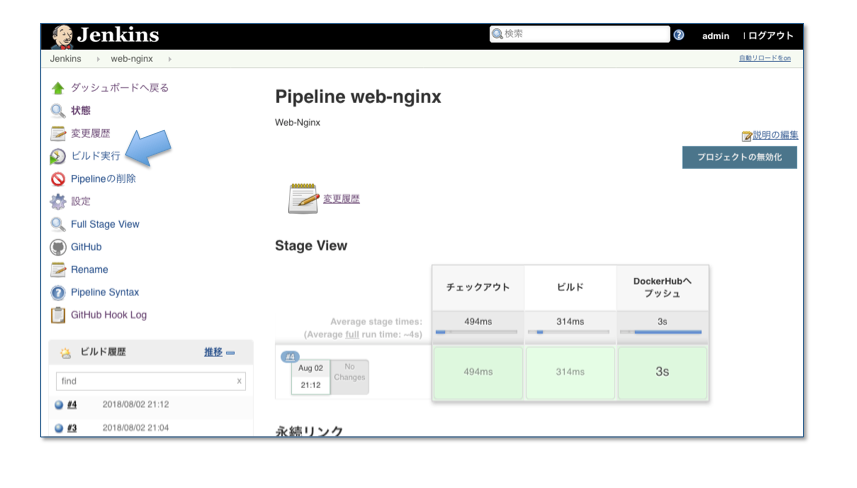Focus the 検索 search box

tap(580, 34)
